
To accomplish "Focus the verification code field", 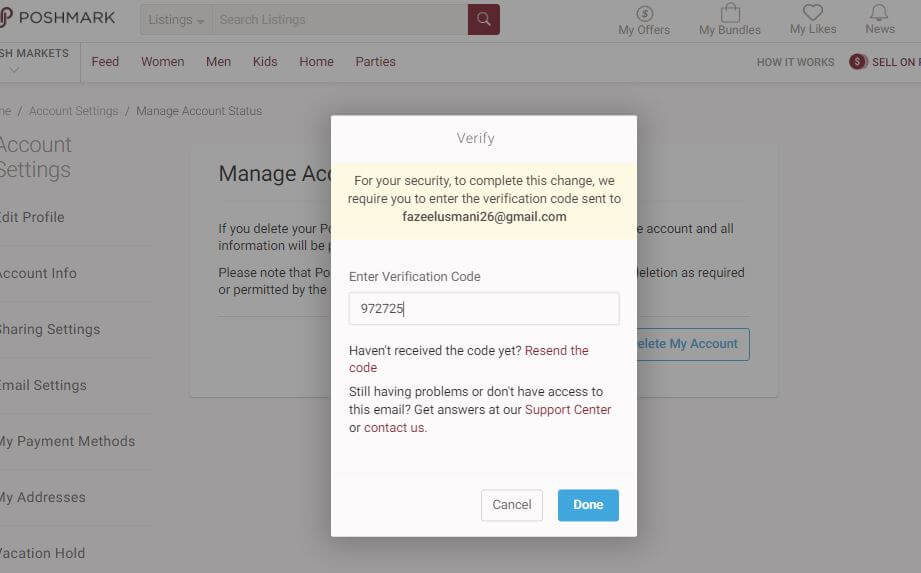I will (484, 309).
